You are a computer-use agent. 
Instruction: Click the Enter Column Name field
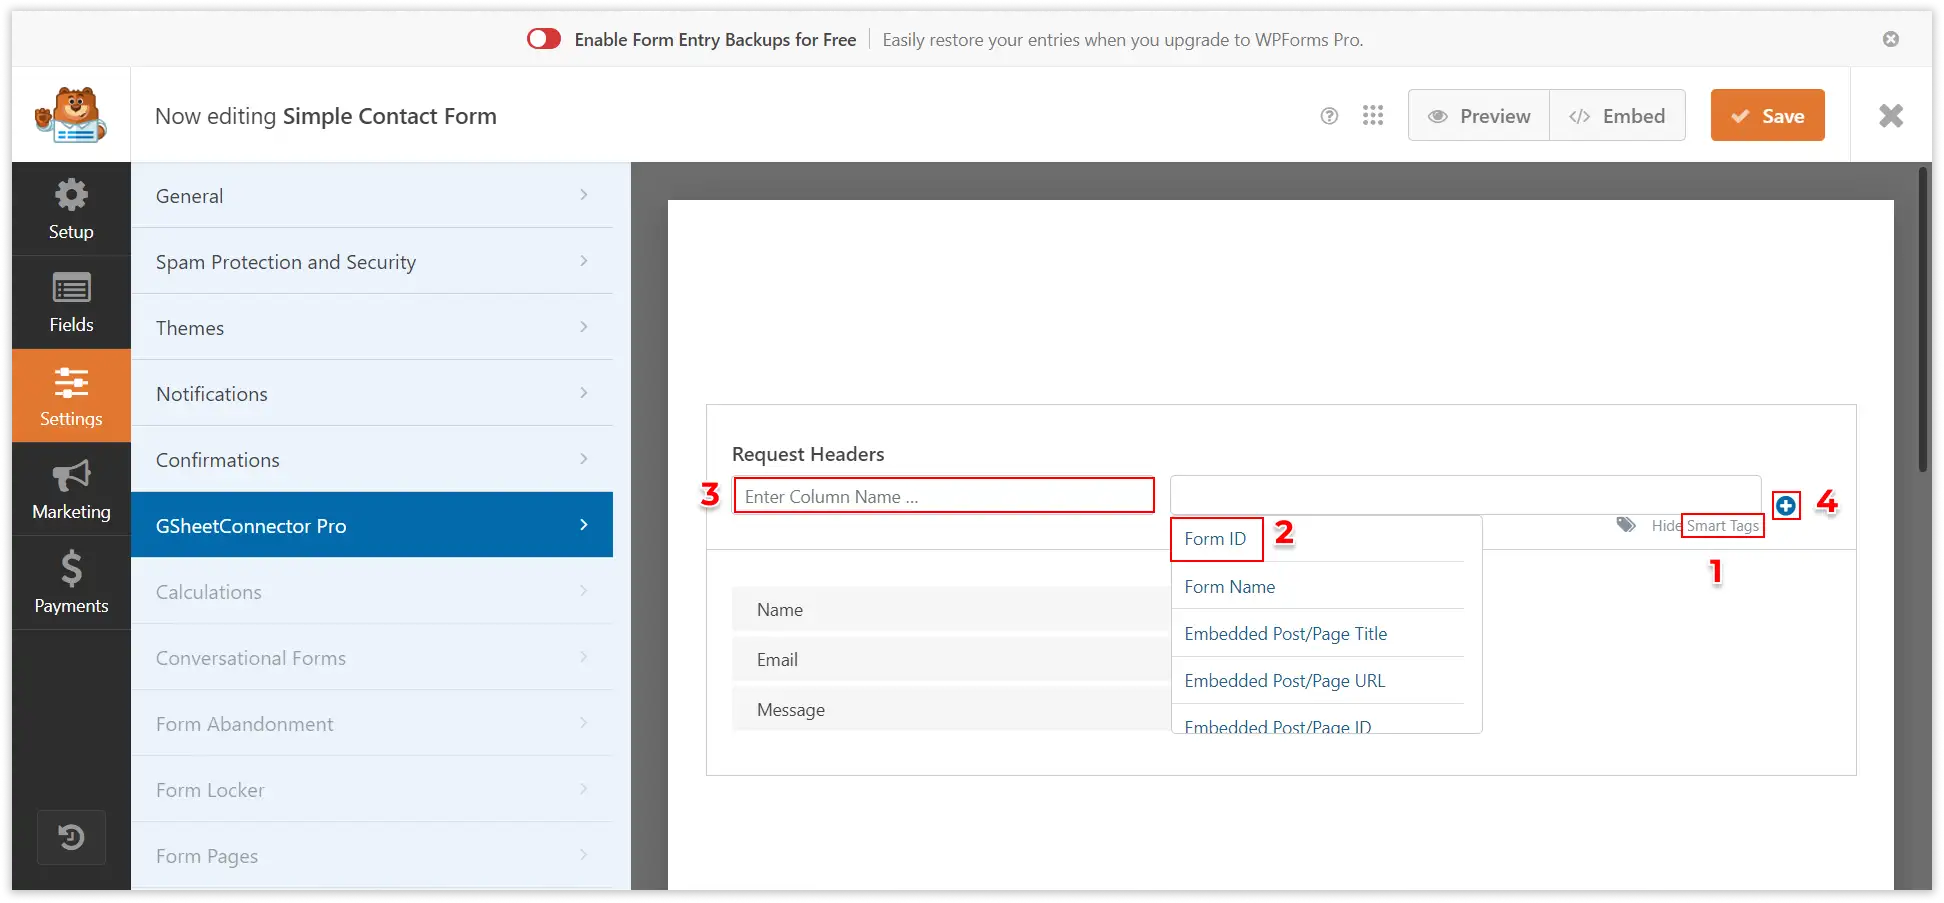(943, 495)
